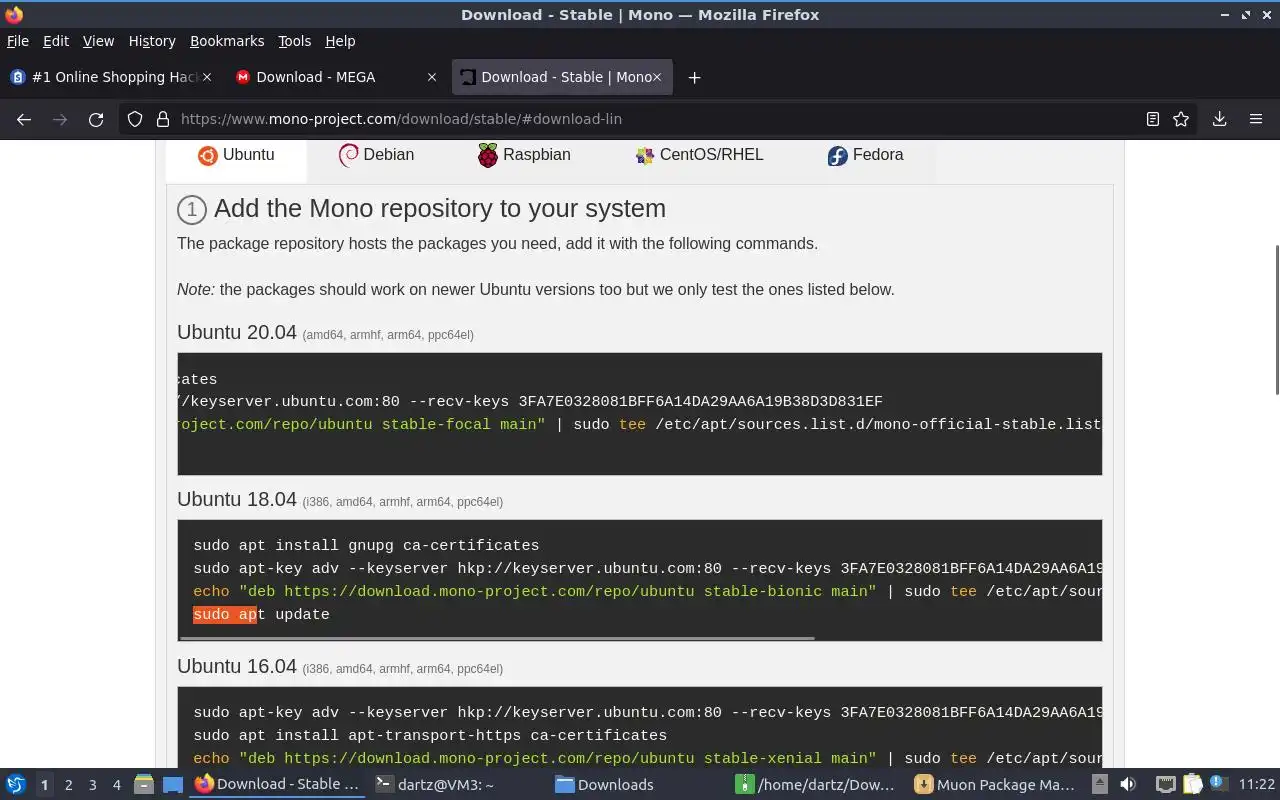1280x800 pixels.
Task: Click the removable media eject tray icon
Action: (1099, 785)
